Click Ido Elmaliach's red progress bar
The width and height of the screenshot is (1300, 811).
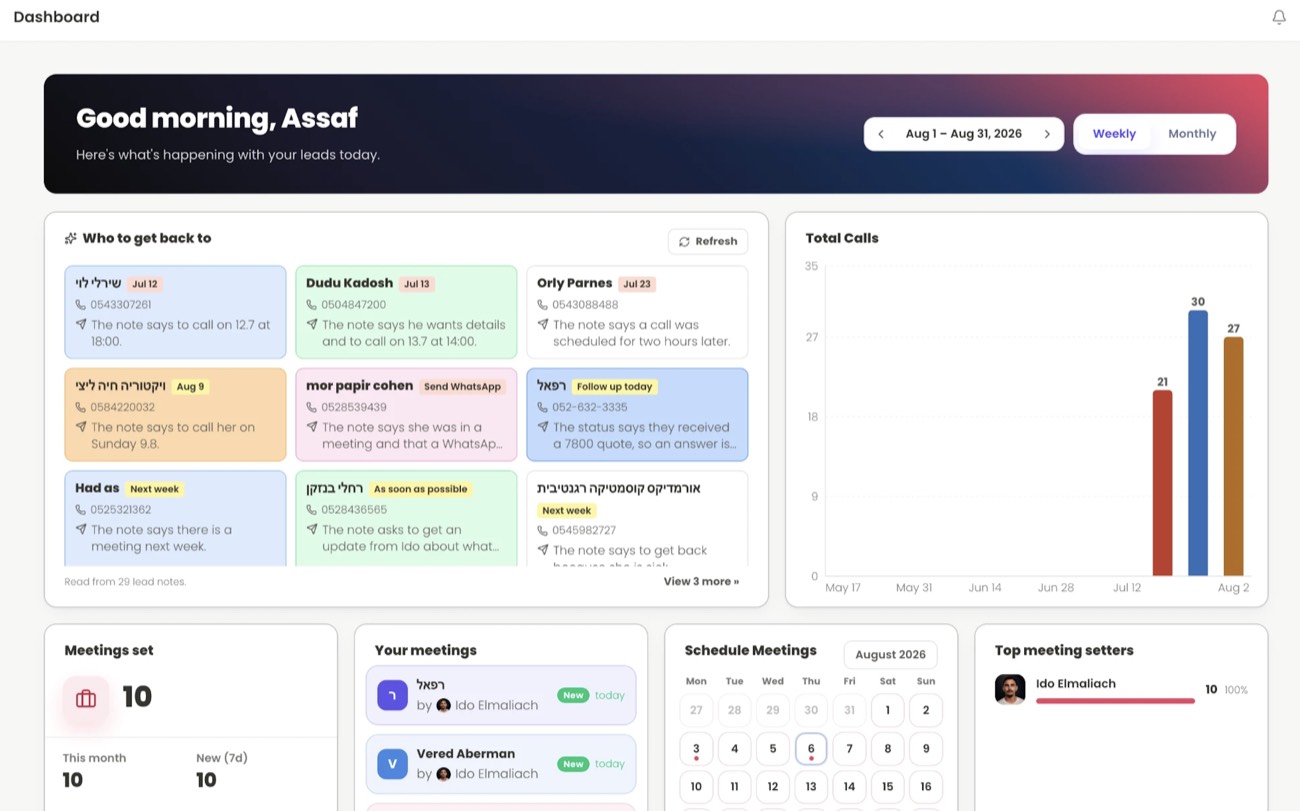pos(1115,701)
